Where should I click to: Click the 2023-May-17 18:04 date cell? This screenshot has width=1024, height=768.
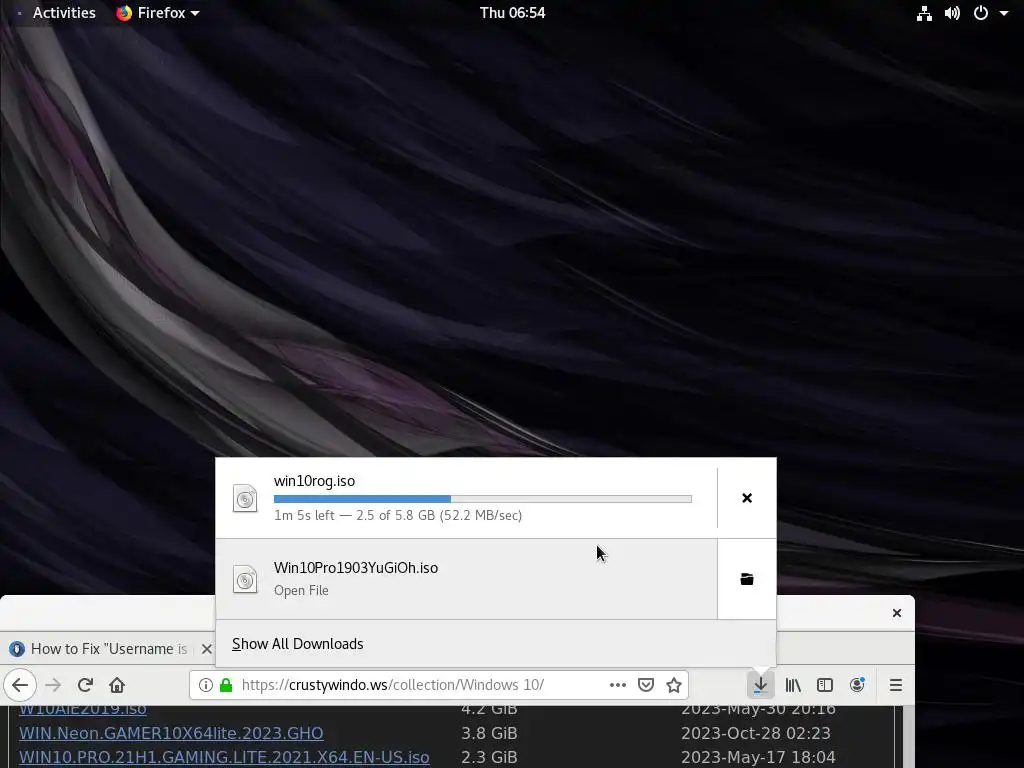tap(758, 758)
